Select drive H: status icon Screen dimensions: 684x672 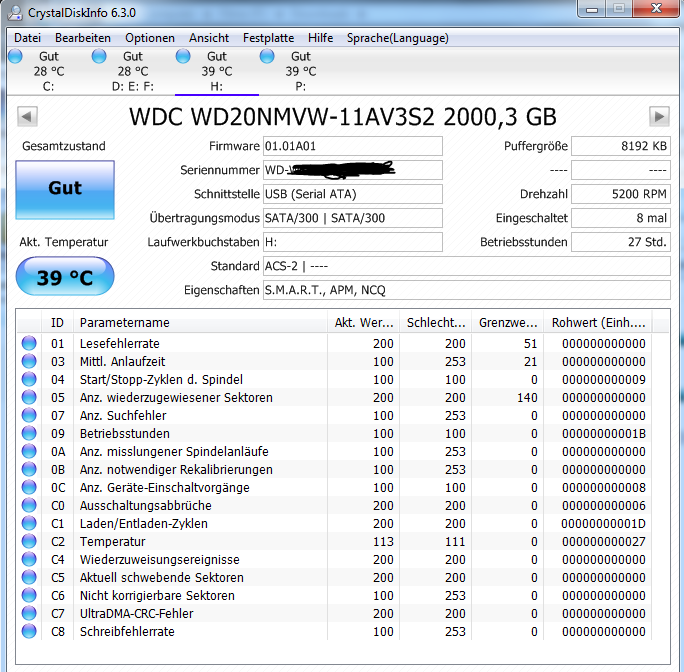[x=183, y=56]
